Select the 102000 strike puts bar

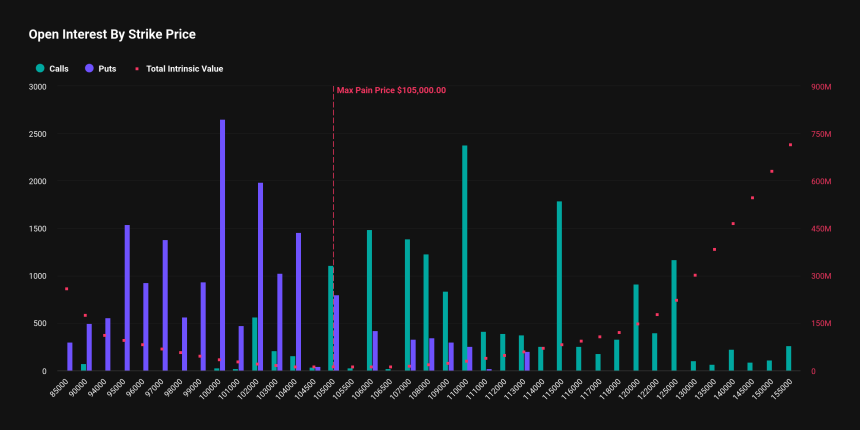pyautogui.click(x=261, y=276)
